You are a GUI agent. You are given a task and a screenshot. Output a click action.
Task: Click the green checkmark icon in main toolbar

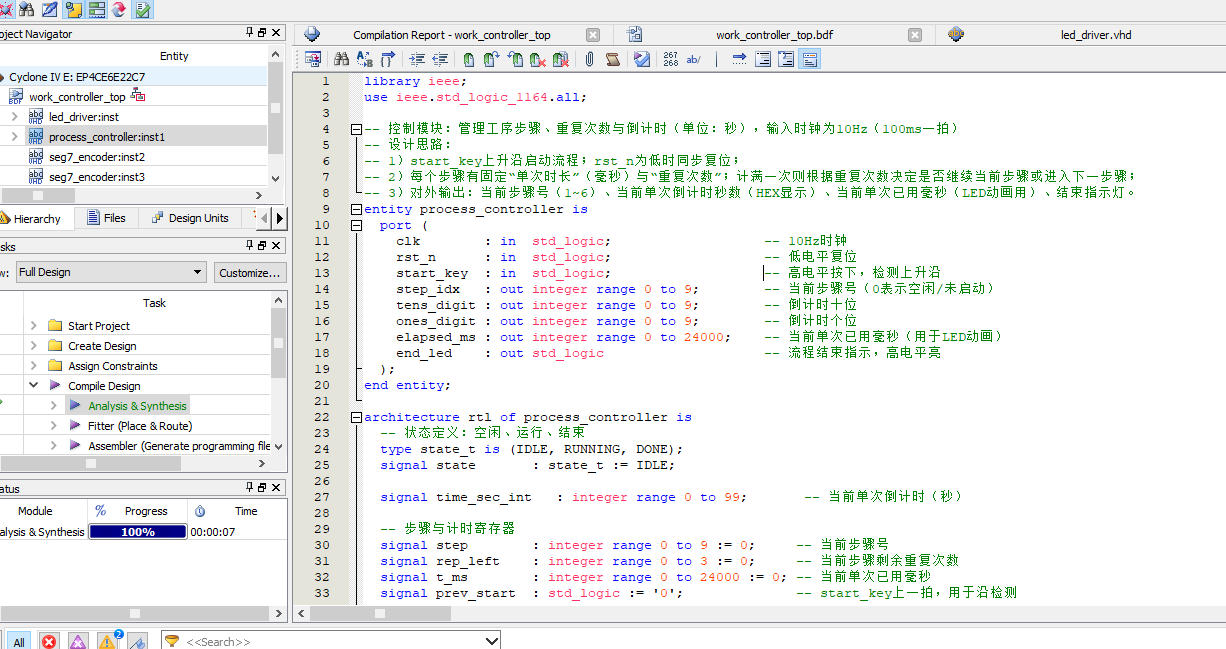[143, 10]
